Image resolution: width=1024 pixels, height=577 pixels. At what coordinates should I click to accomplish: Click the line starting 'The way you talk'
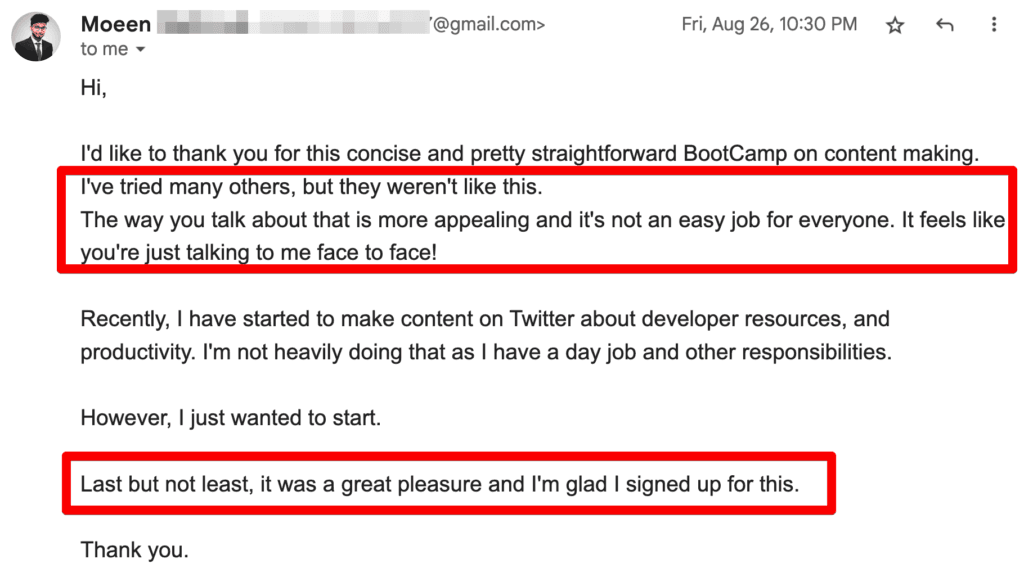pyautogui.click(x=542, y=220)
